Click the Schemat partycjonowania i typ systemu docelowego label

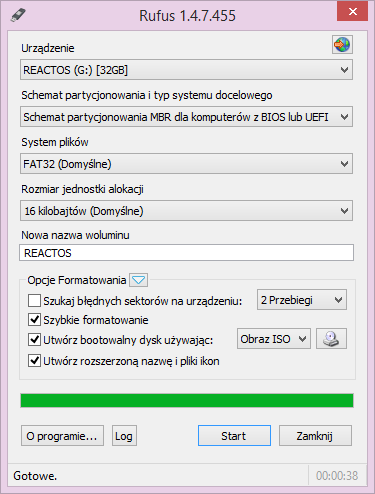(147, 95)
